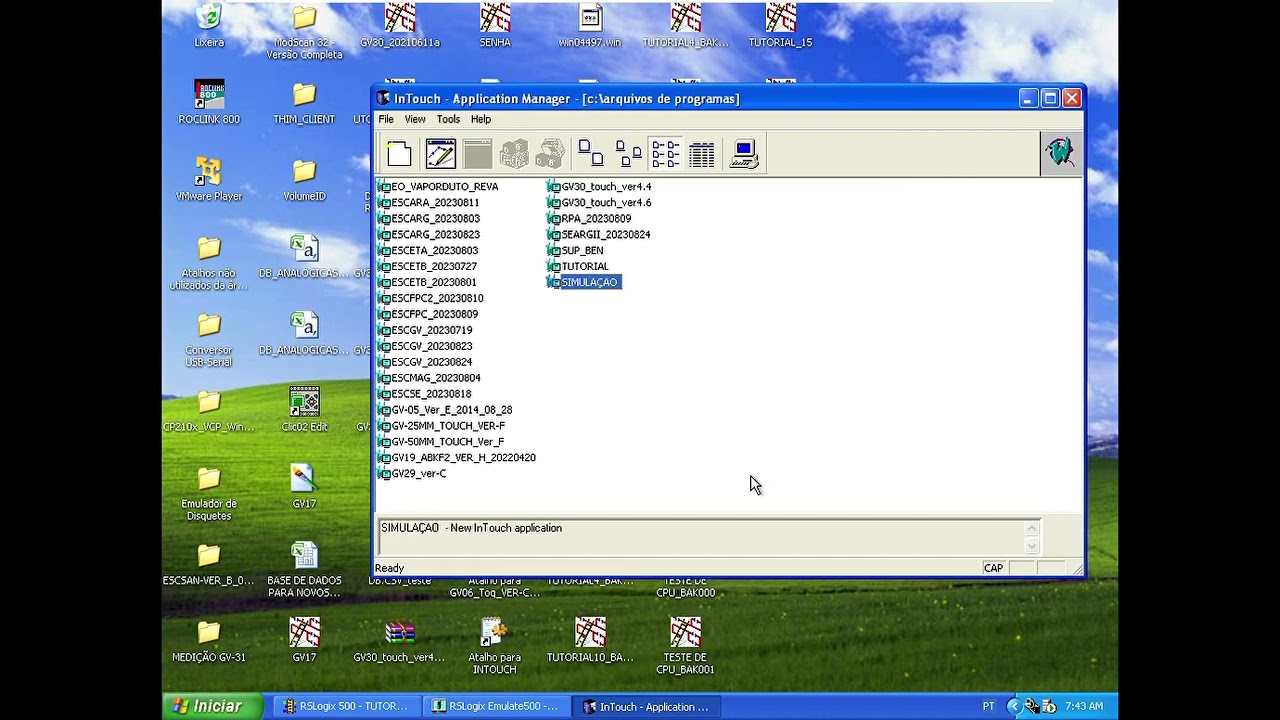The image size is (1280, 720).
Task: Select EO_VAPORDUTO_REVA application
Action: pyautogui.click(x=438, y=186)
